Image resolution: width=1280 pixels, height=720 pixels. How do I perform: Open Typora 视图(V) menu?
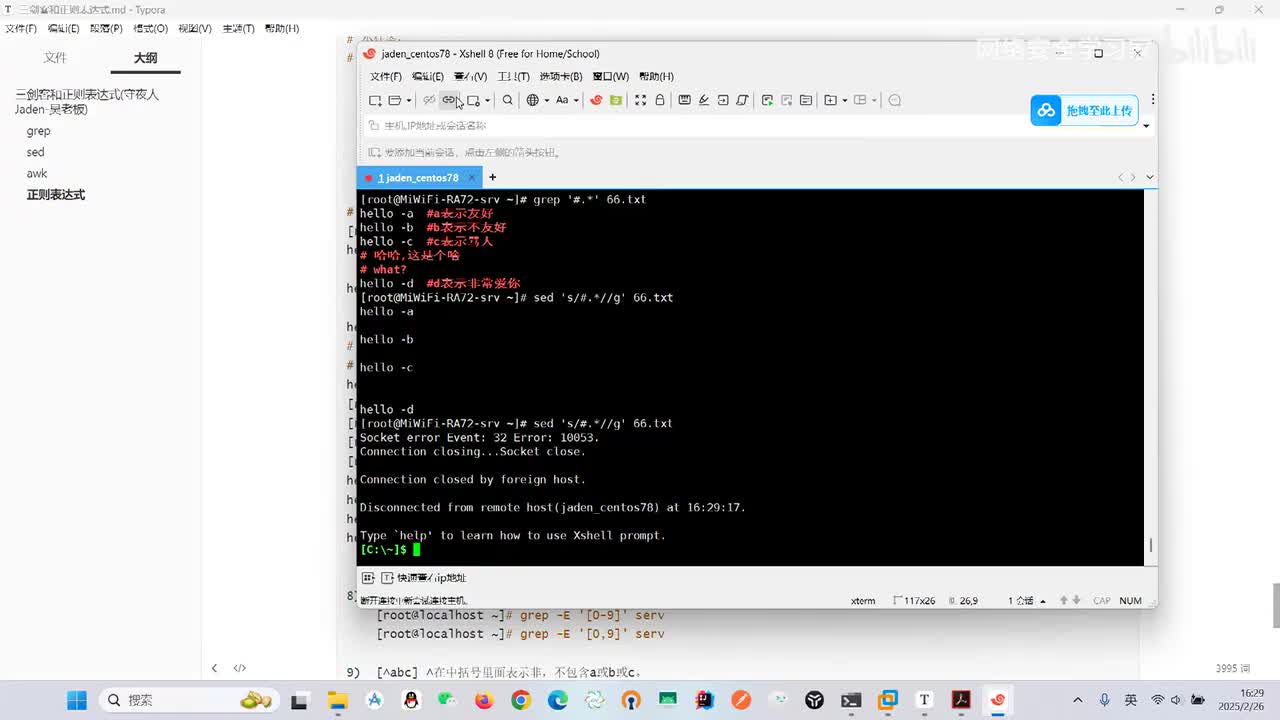tap(195, 28)
